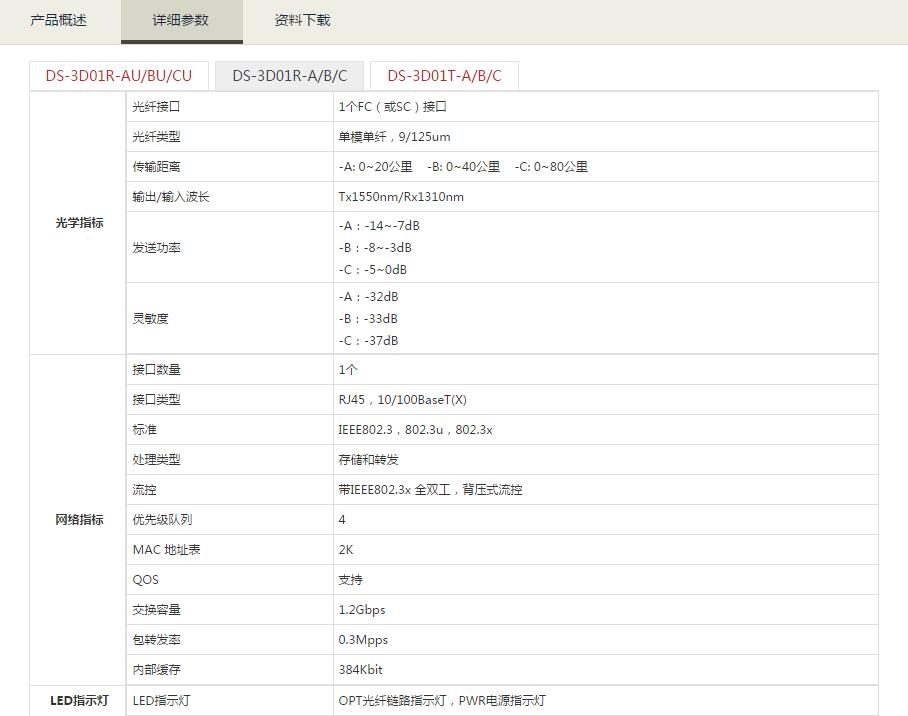The image size is (908, 716).
Task: Select the DS-3D01R-AU/BU/CU model tab
Action: [x=119, y=76]
